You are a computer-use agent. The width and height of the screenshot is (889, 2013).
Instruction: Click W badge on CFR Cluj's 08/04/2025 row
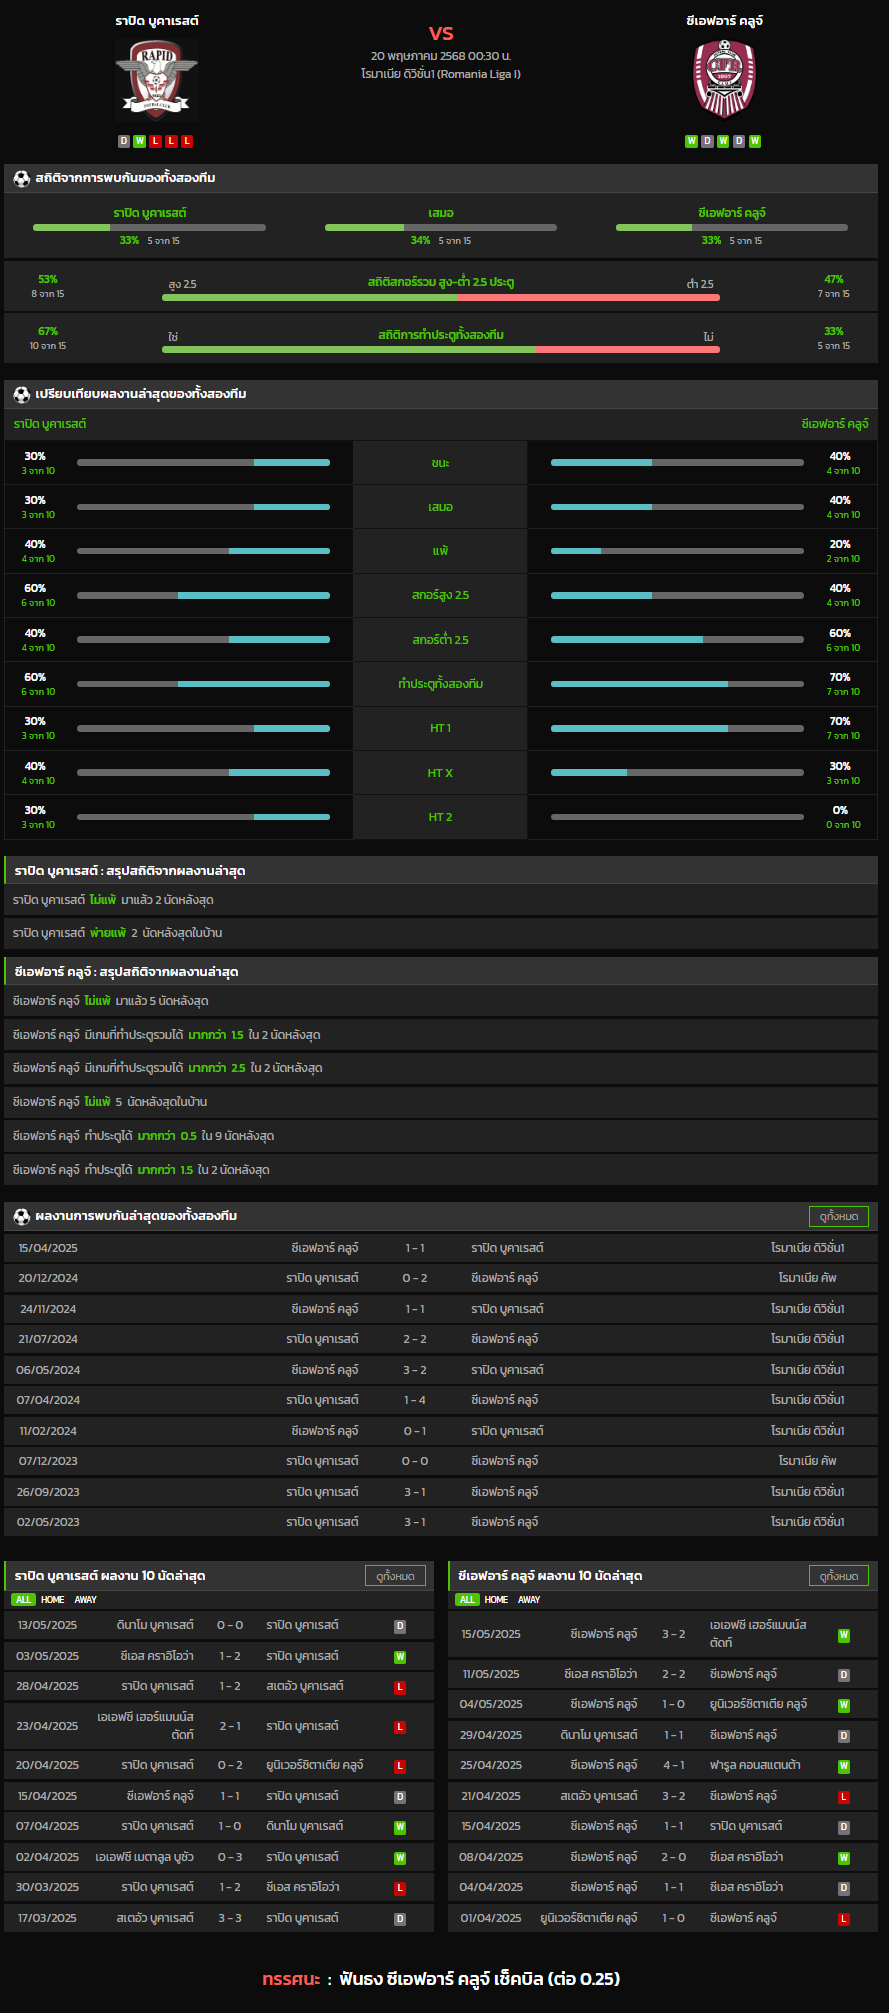coord(844,1858)
